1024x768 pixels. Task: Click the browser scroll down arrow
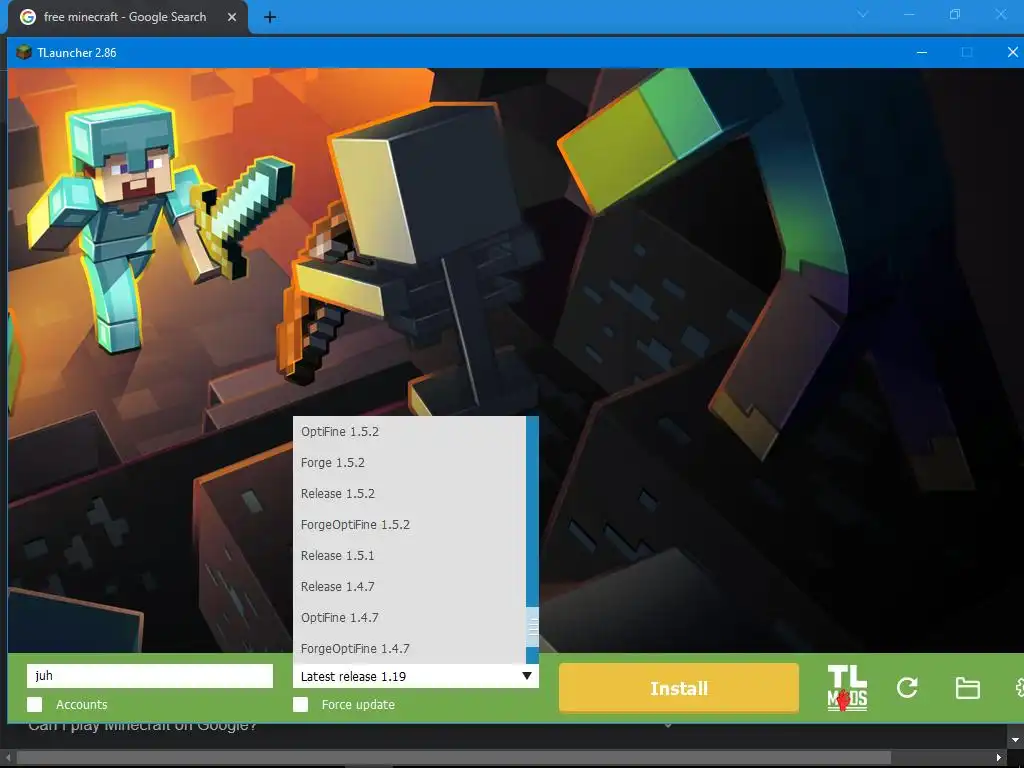point(1016,740)
